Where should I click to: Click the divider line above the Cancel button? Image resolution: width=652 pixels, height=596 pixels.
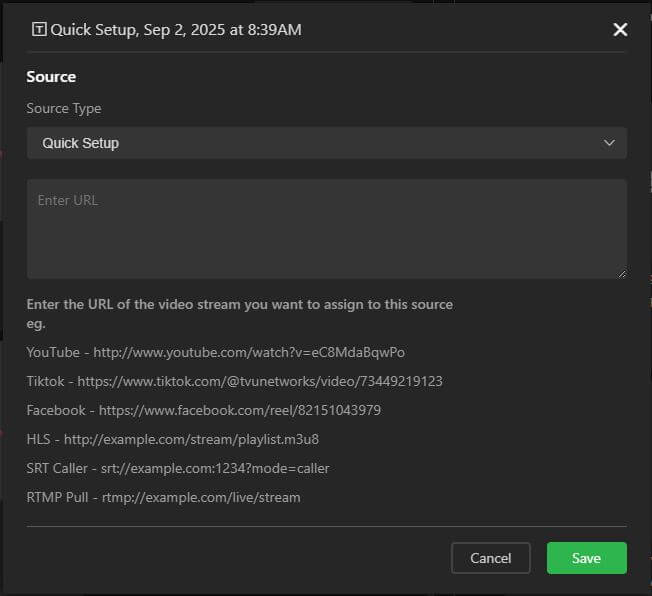pos(326,526)
